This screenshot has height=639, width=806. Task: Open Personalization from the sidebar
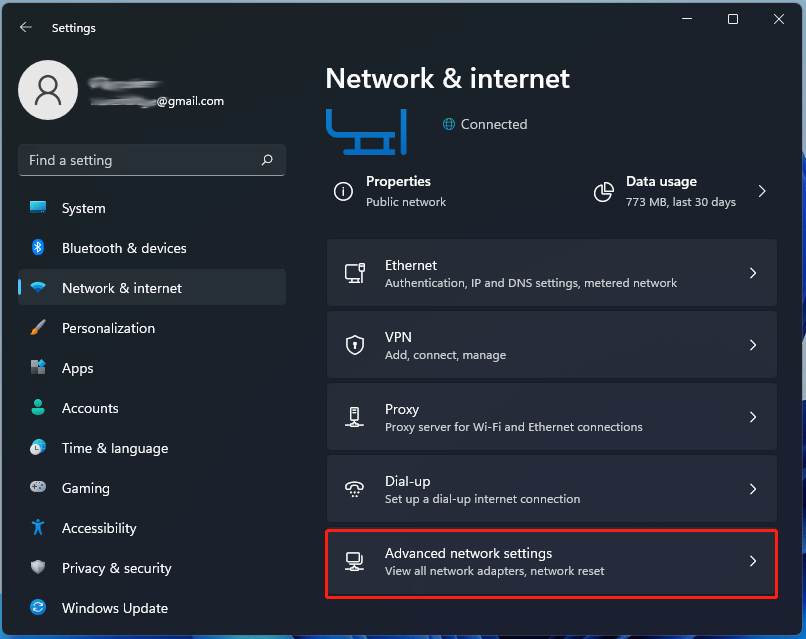tap(108, 328)
